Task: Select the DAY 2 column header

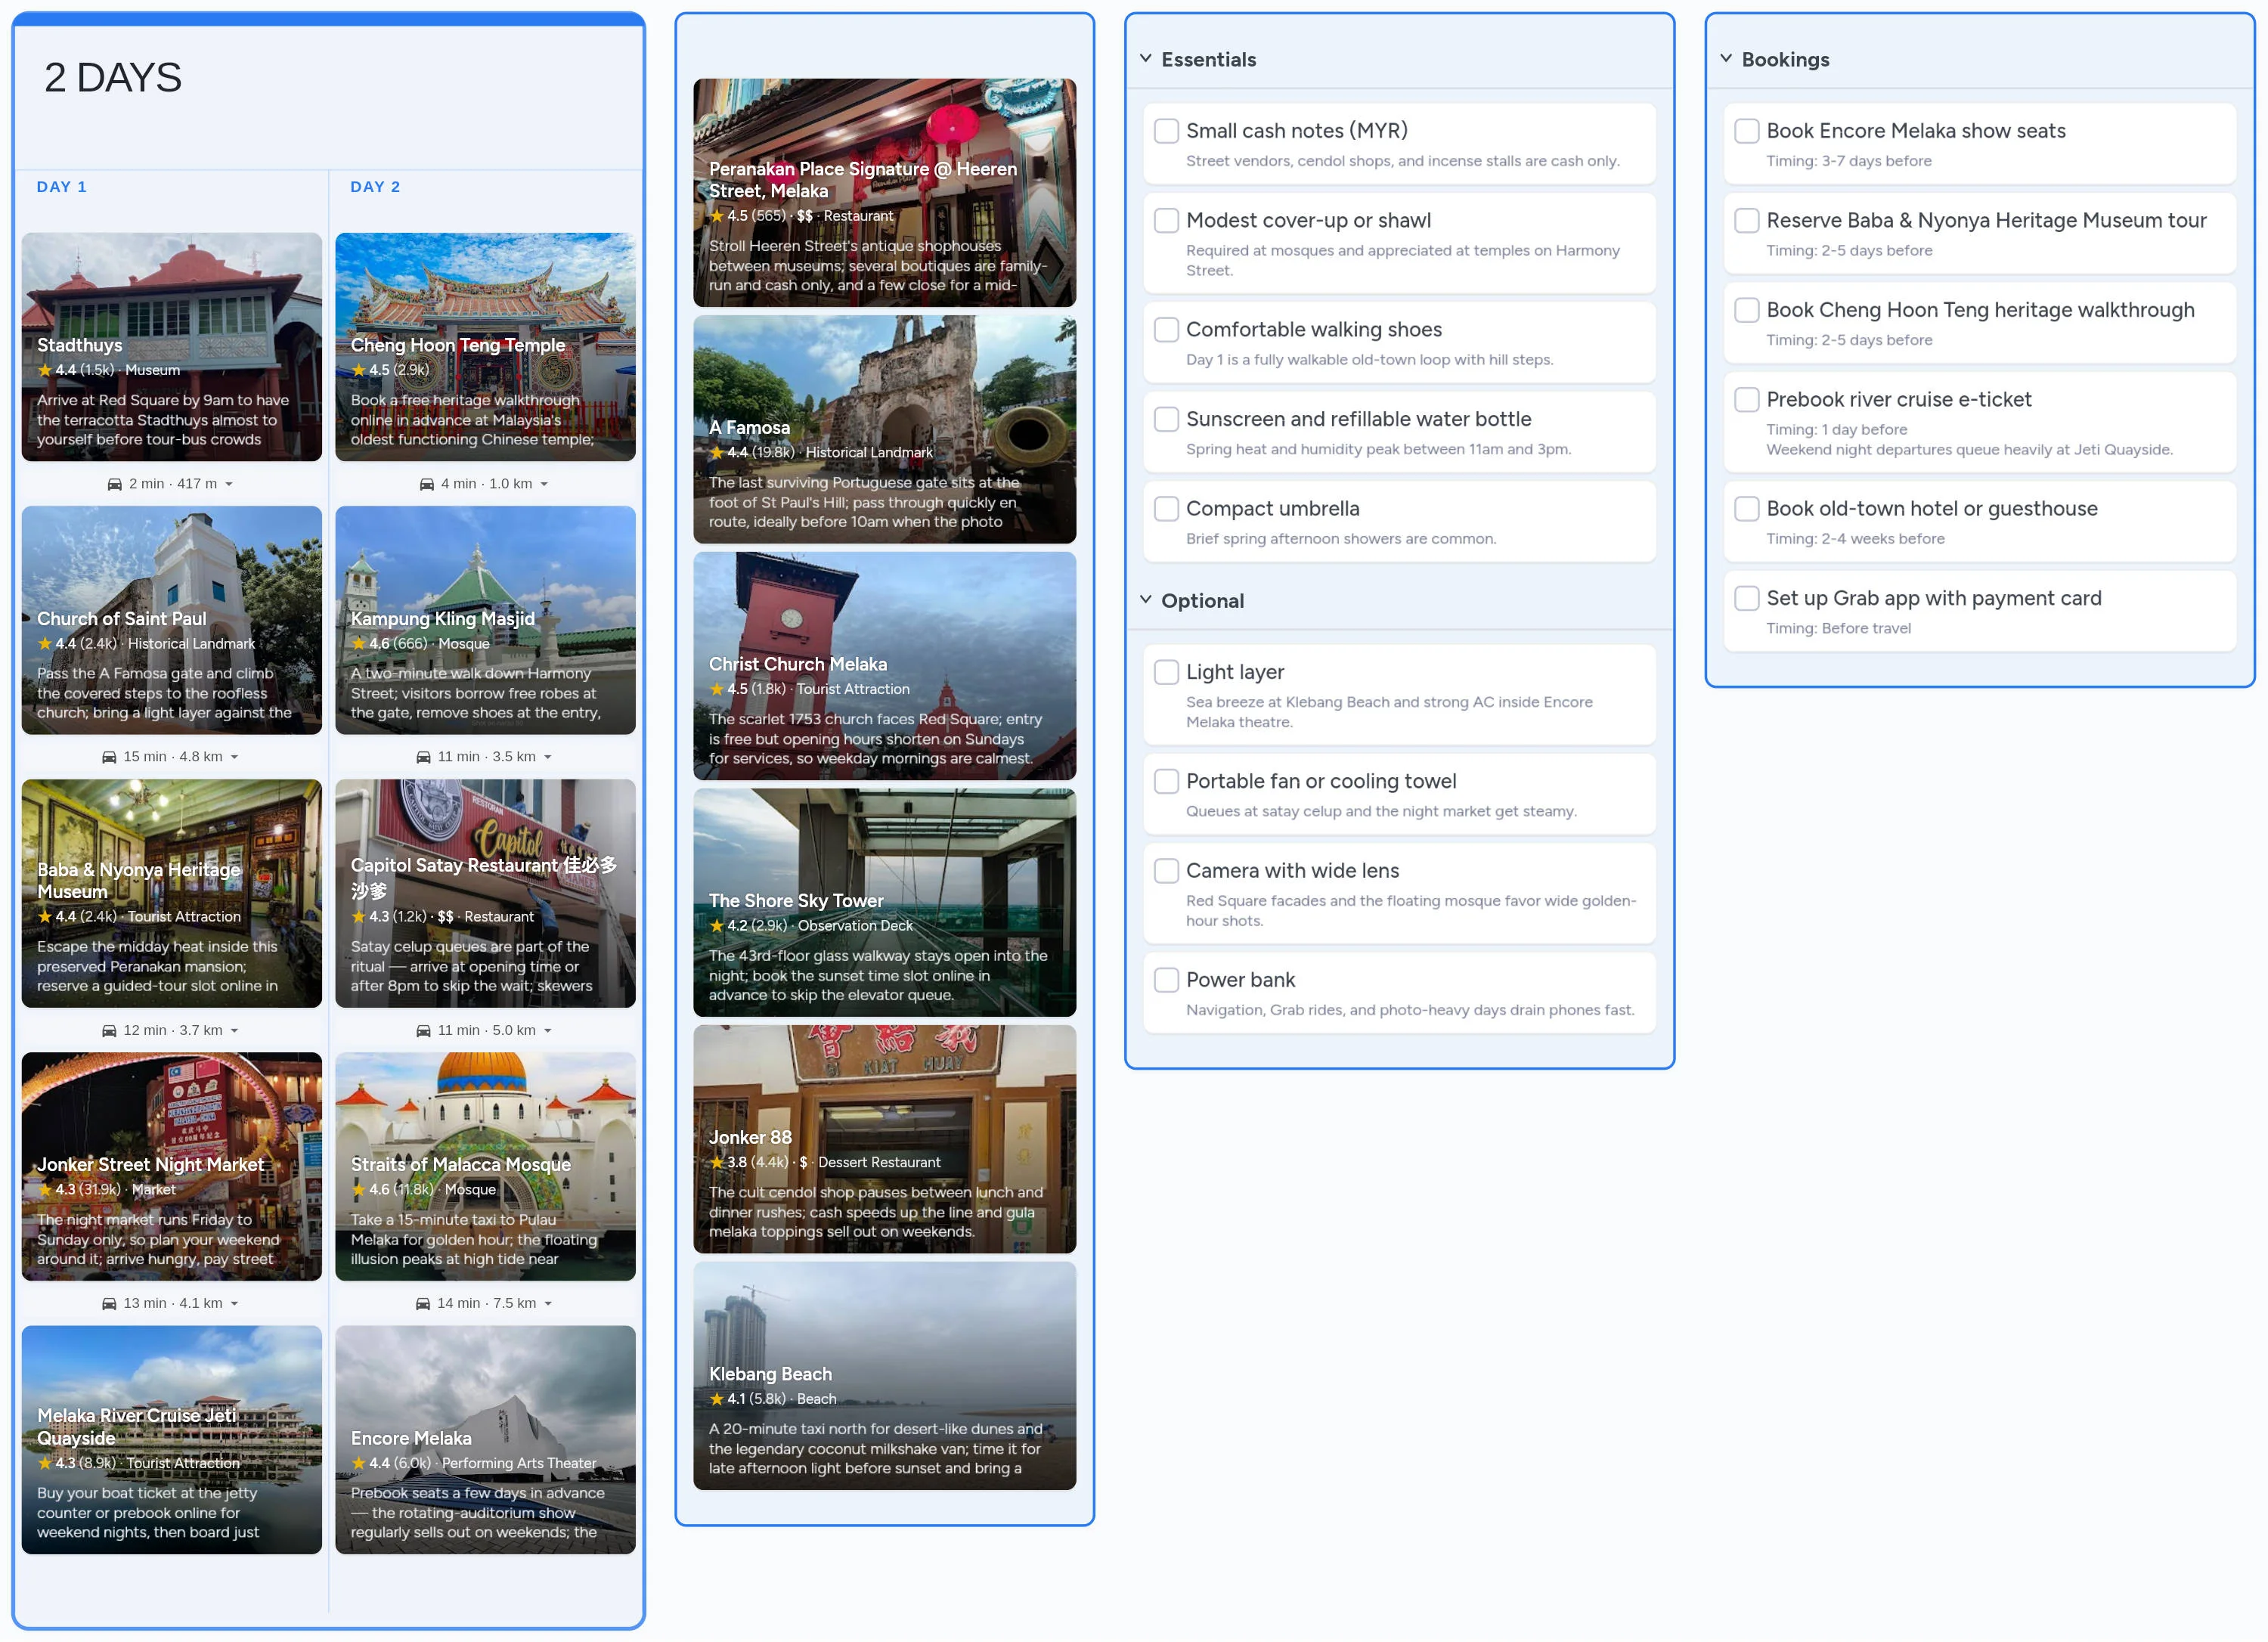Action: click(x=375, y=187)
